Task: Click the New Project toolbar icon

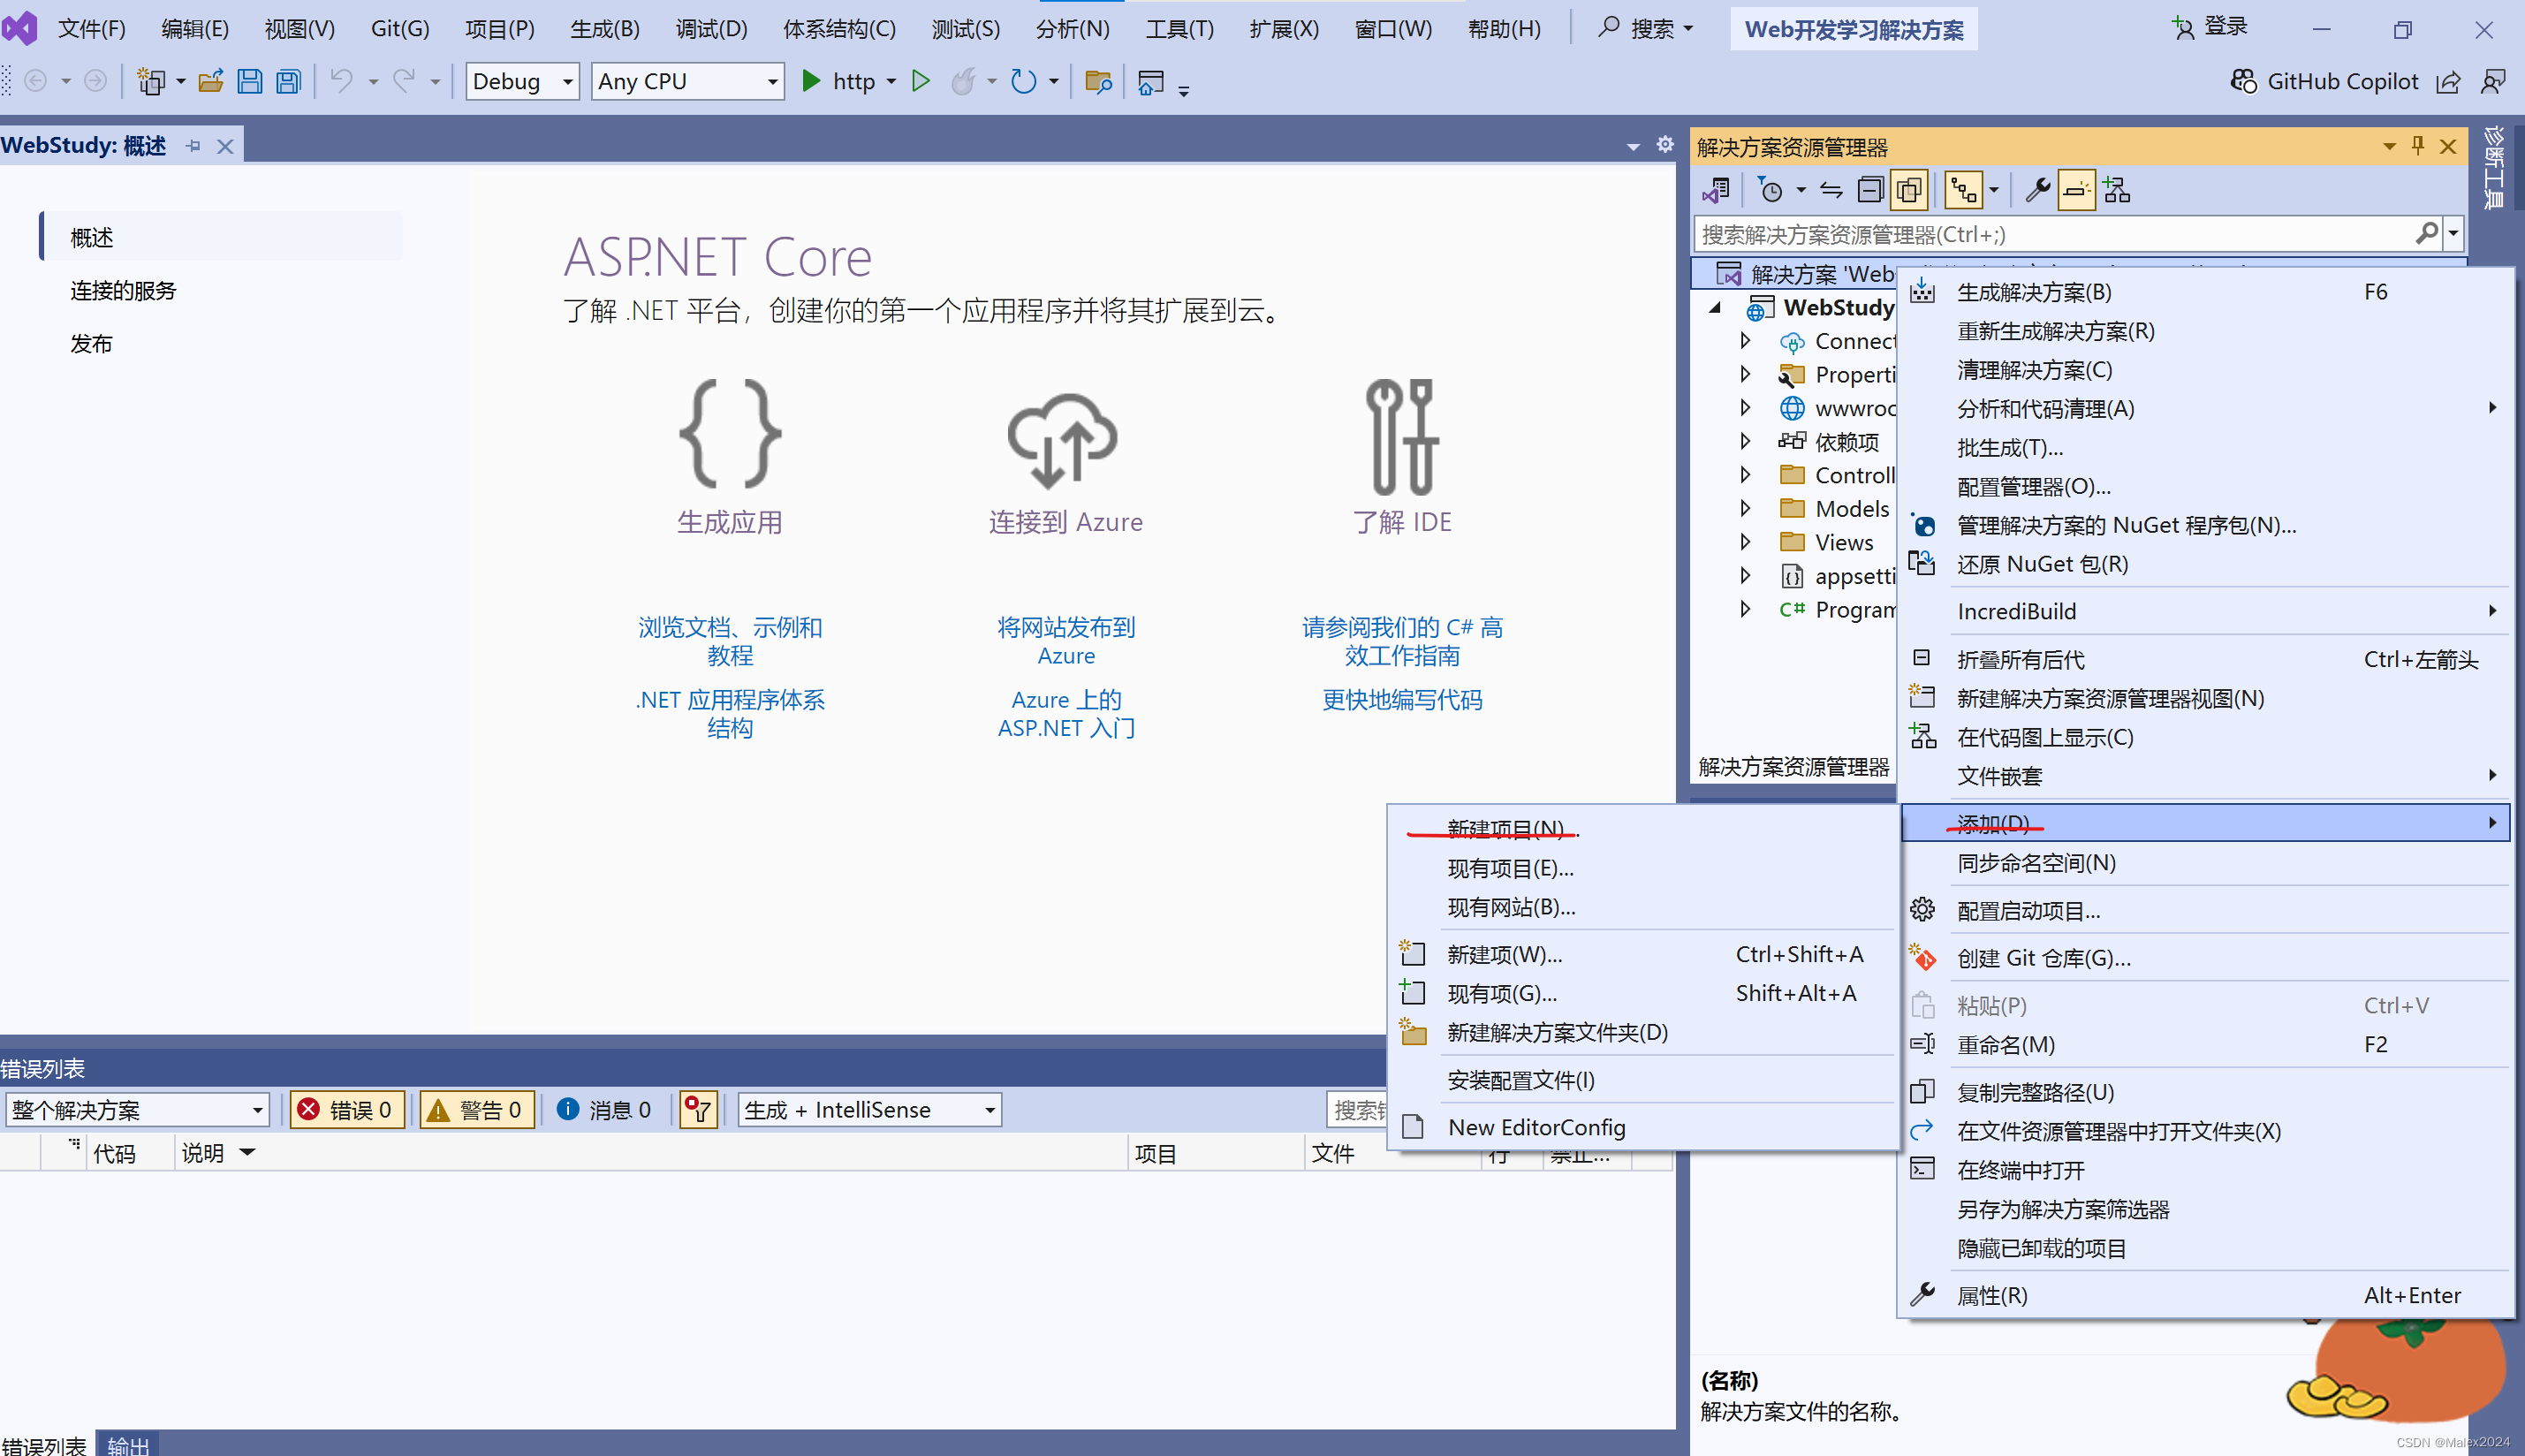Action: coord(151,81)
